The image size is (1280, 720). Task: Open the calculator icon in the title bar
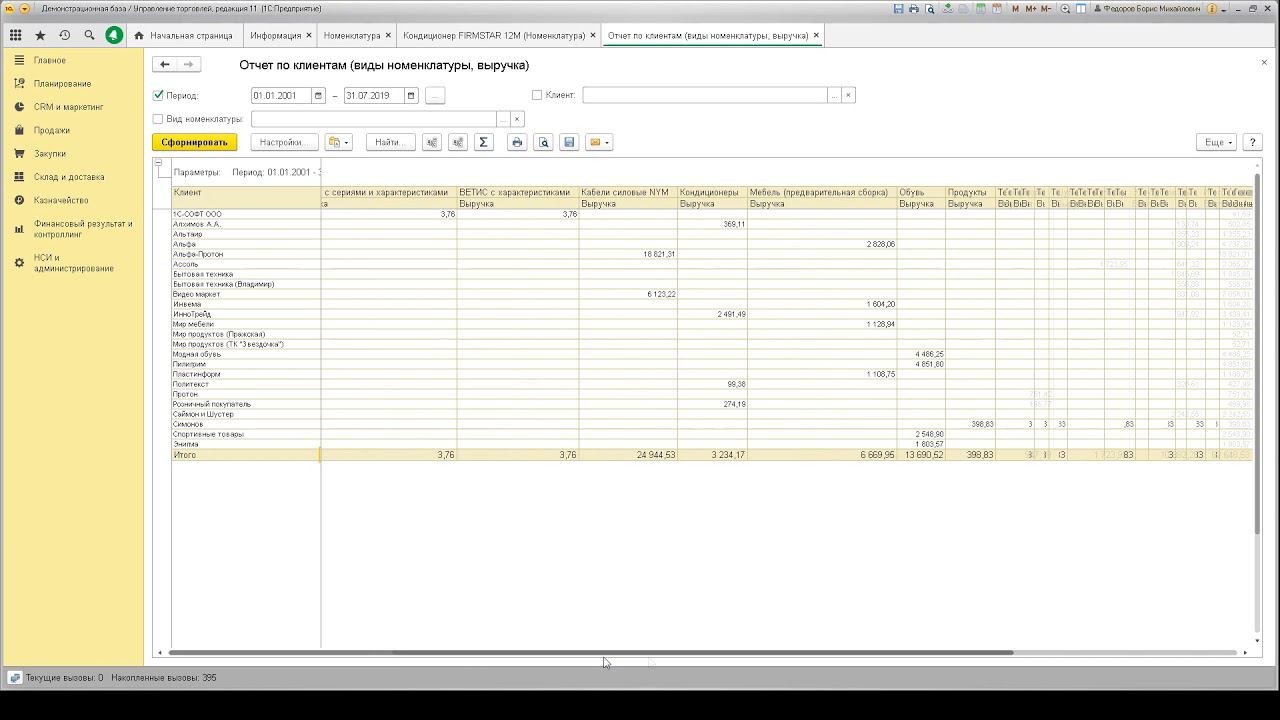(x=982, y=9)
